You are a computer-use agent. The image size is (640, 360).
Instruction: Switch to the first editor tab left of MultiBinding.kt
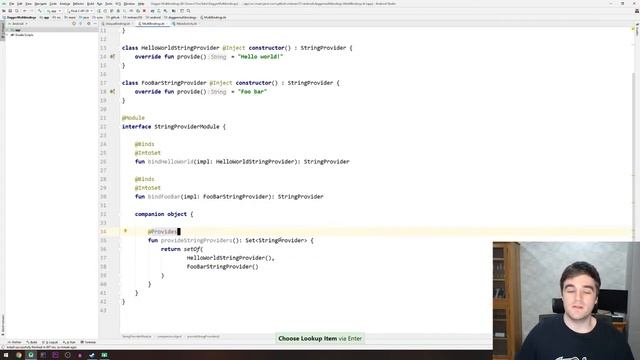[x=117, y=24]
